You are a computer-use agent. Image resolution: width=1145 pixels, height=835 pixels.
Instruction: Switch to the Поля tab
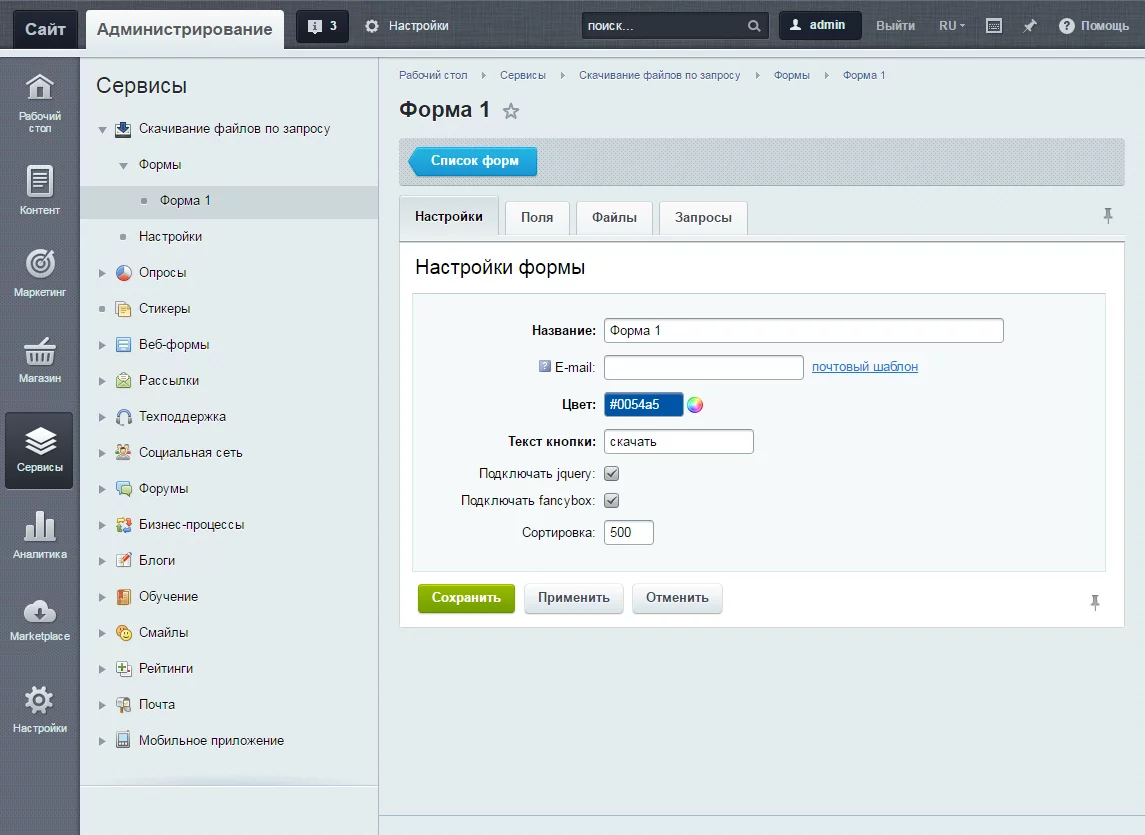click(x=537, y=217)
